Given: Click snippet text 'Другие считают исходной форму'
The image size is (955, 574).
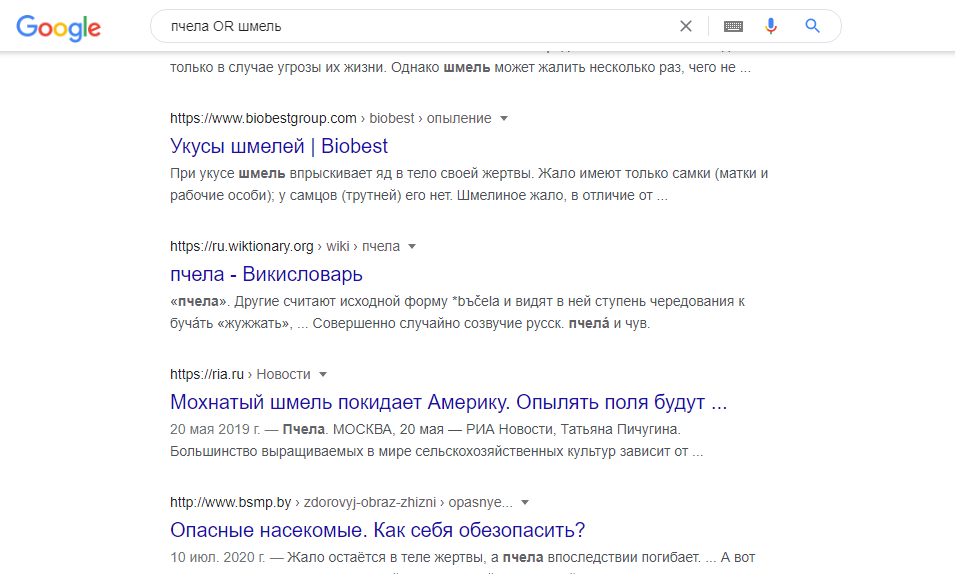Looking at the screenshot, I should tap(341, 302).
